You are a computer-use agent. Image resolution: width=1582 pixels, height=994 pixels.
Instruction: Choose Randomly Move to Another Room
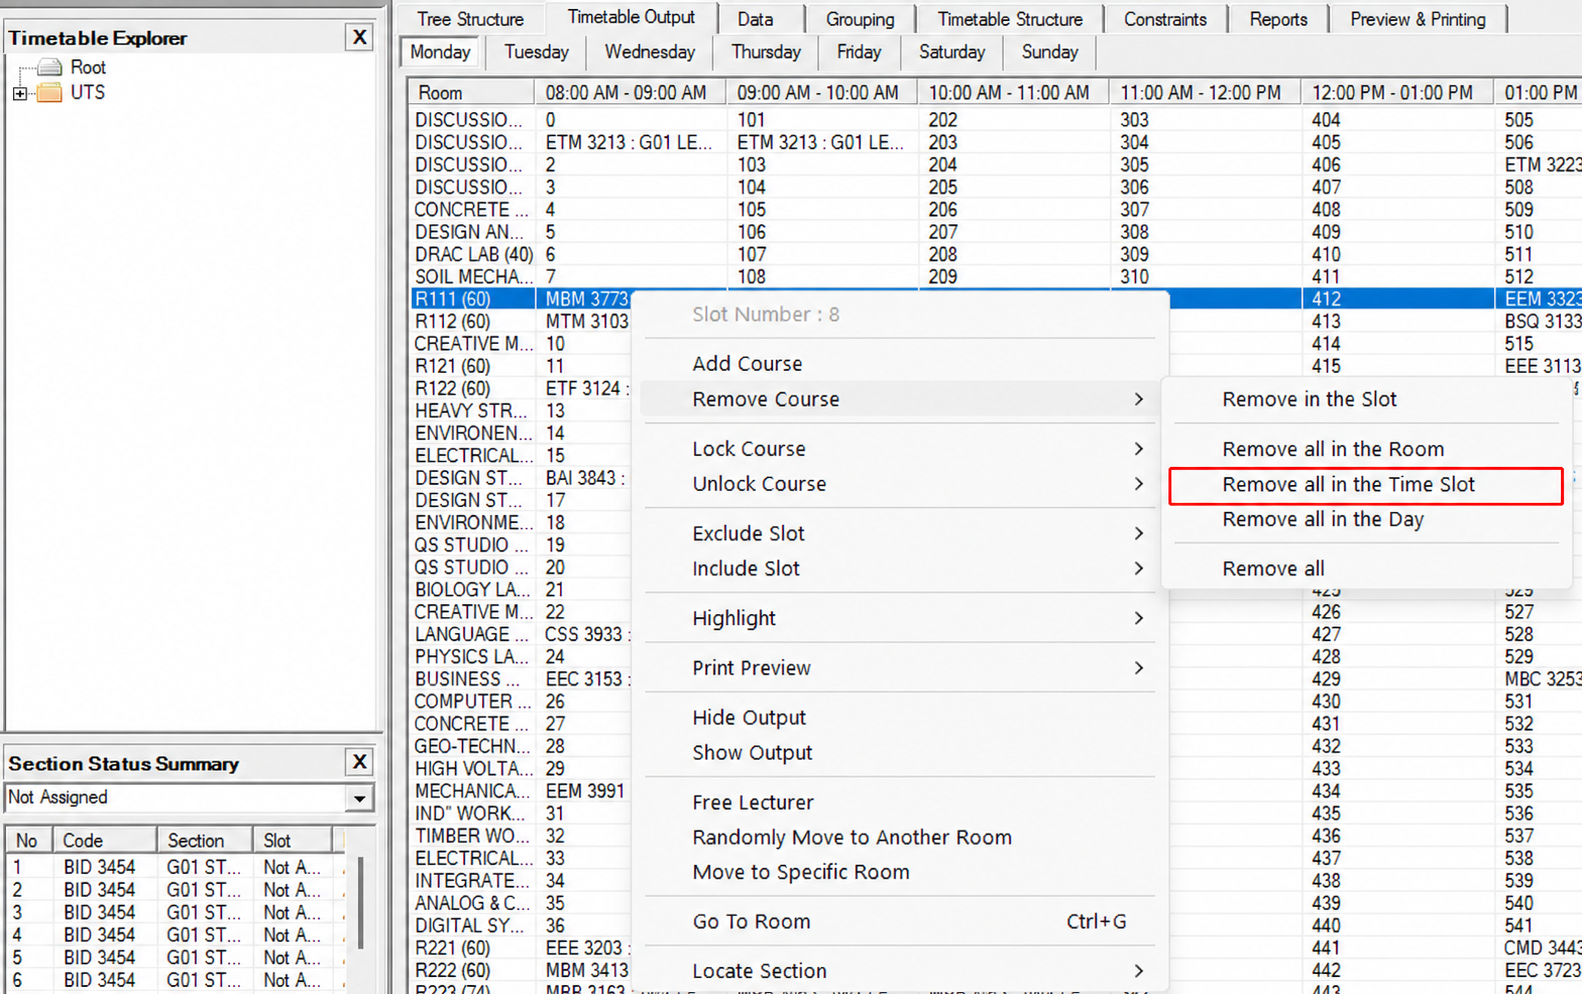coord(900,838)
